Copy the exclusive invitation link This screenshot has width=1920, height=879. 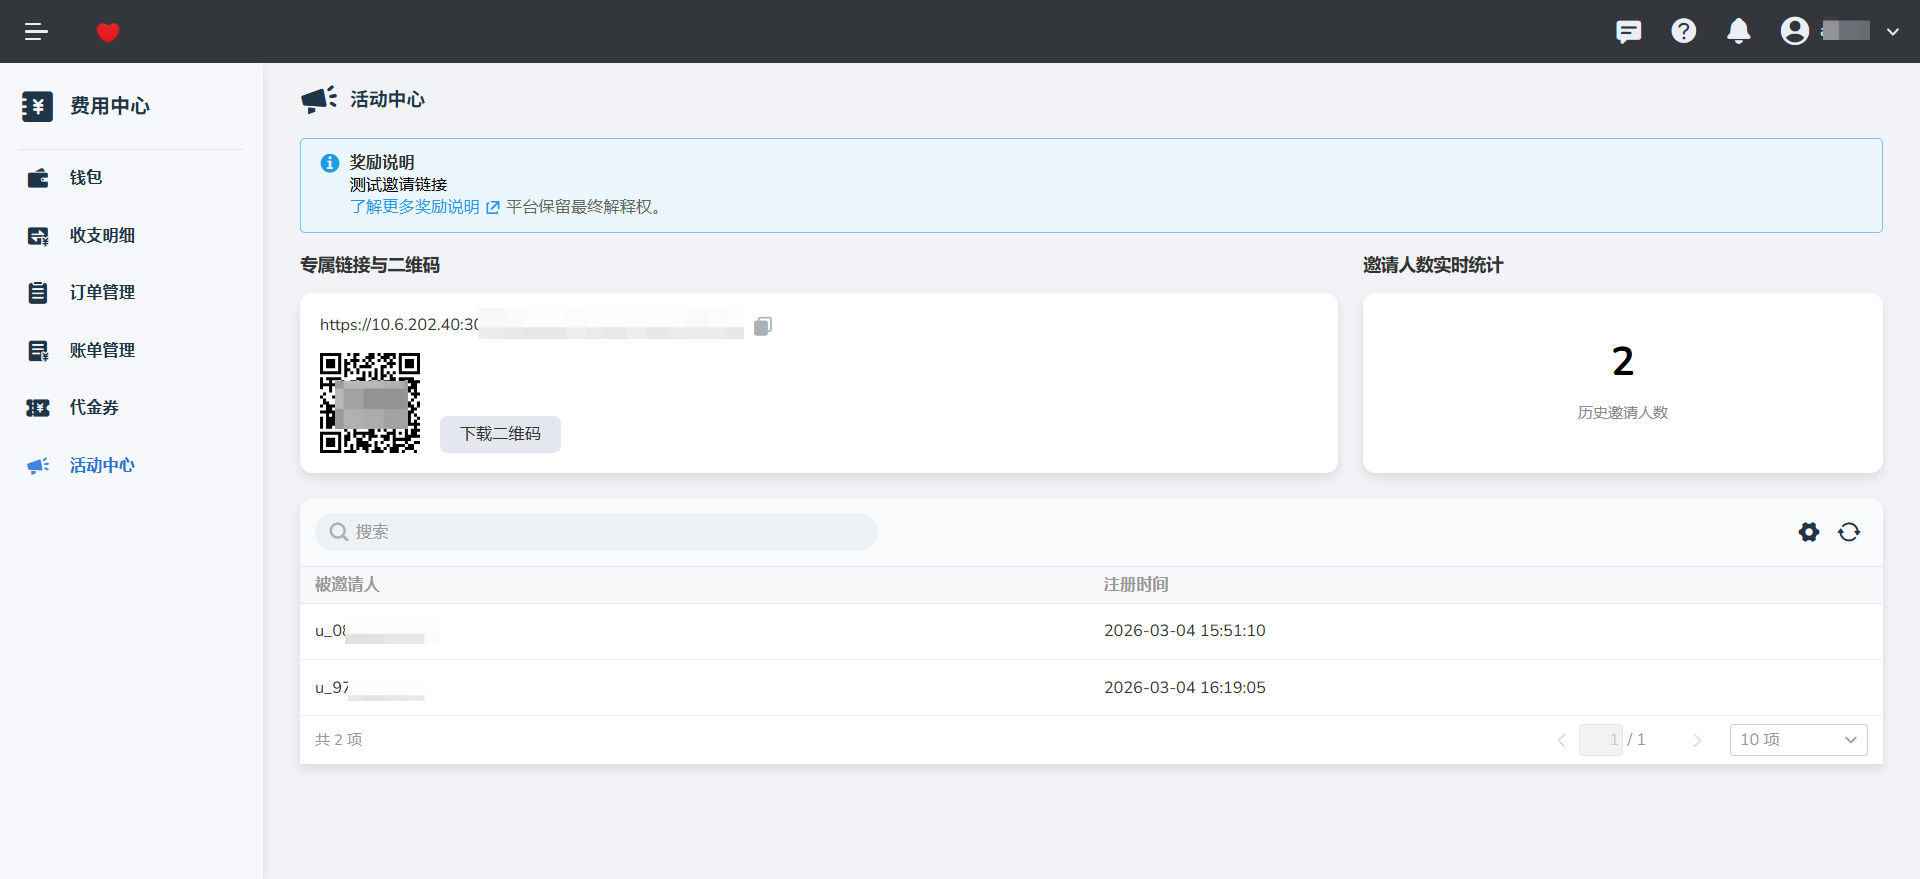click(x=763, y=326)
